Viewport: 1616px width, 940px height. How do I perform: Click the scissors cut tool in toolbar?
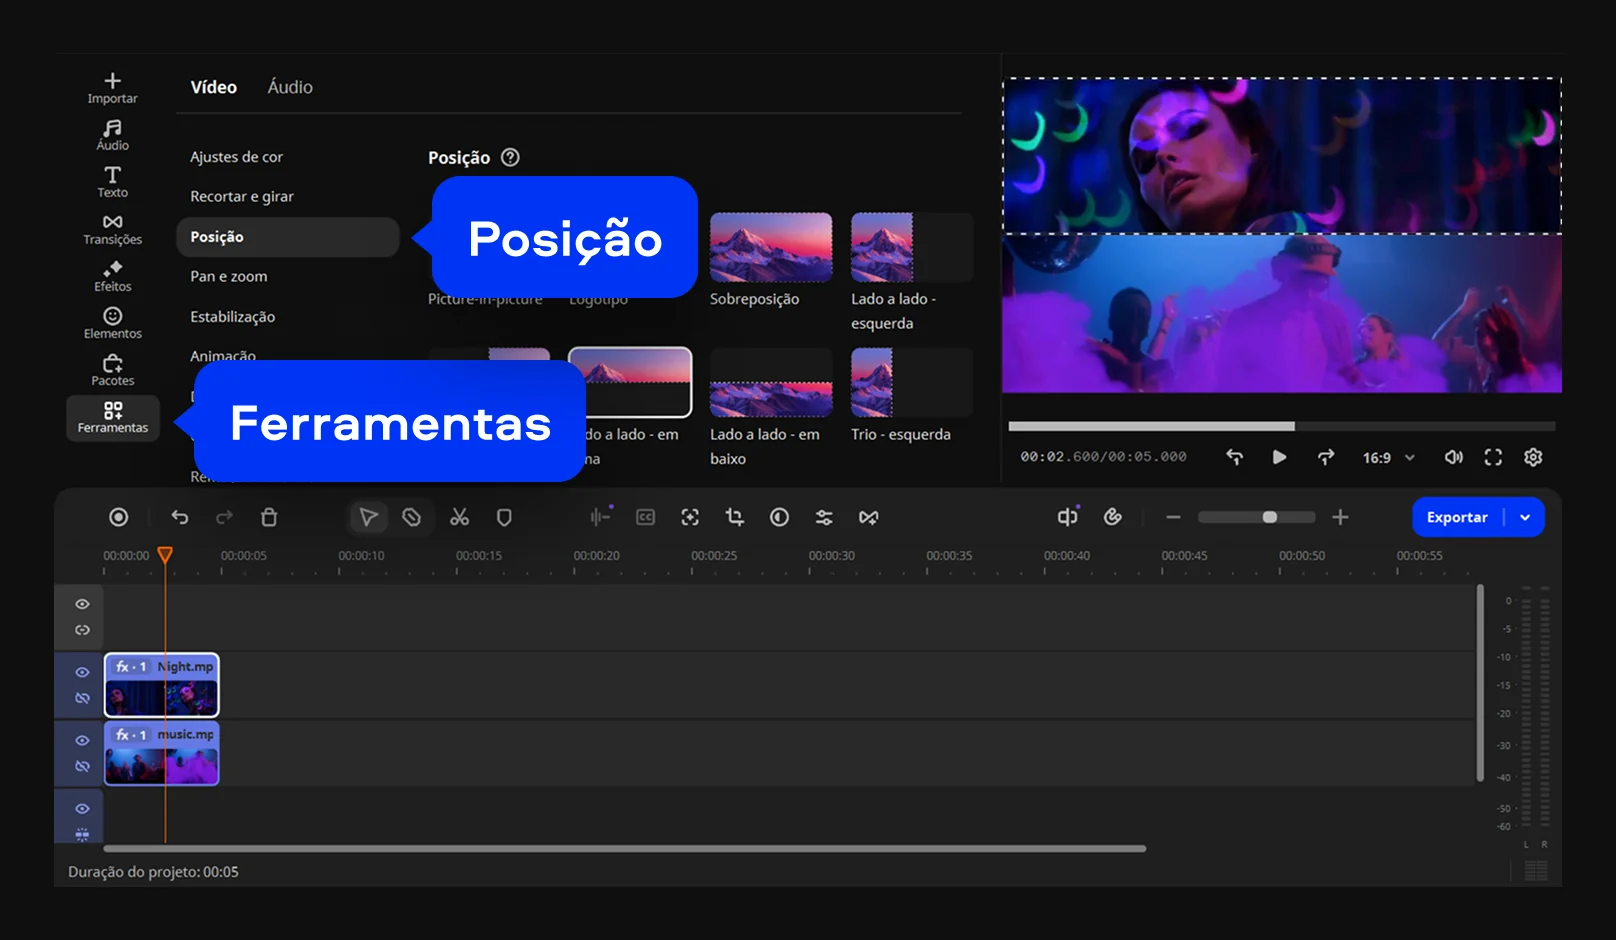click(459, 517)
